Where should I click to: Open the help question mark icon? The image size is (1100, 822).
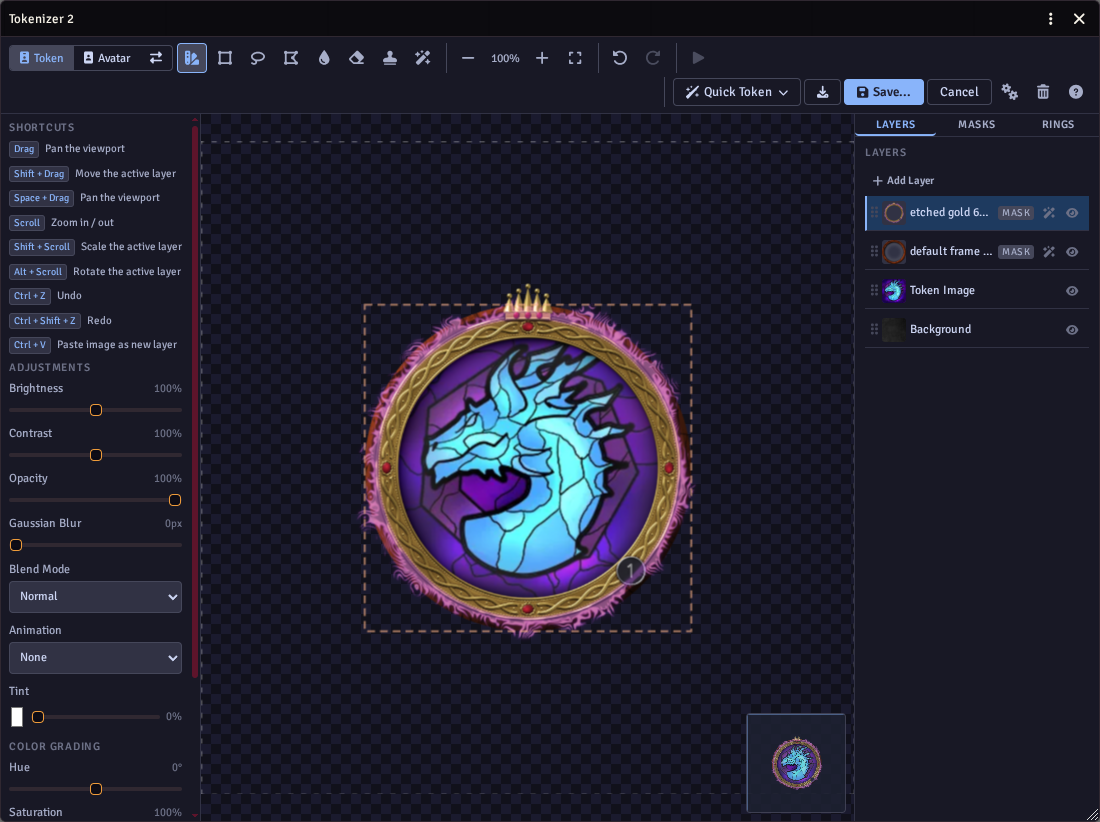point(1075,92)
